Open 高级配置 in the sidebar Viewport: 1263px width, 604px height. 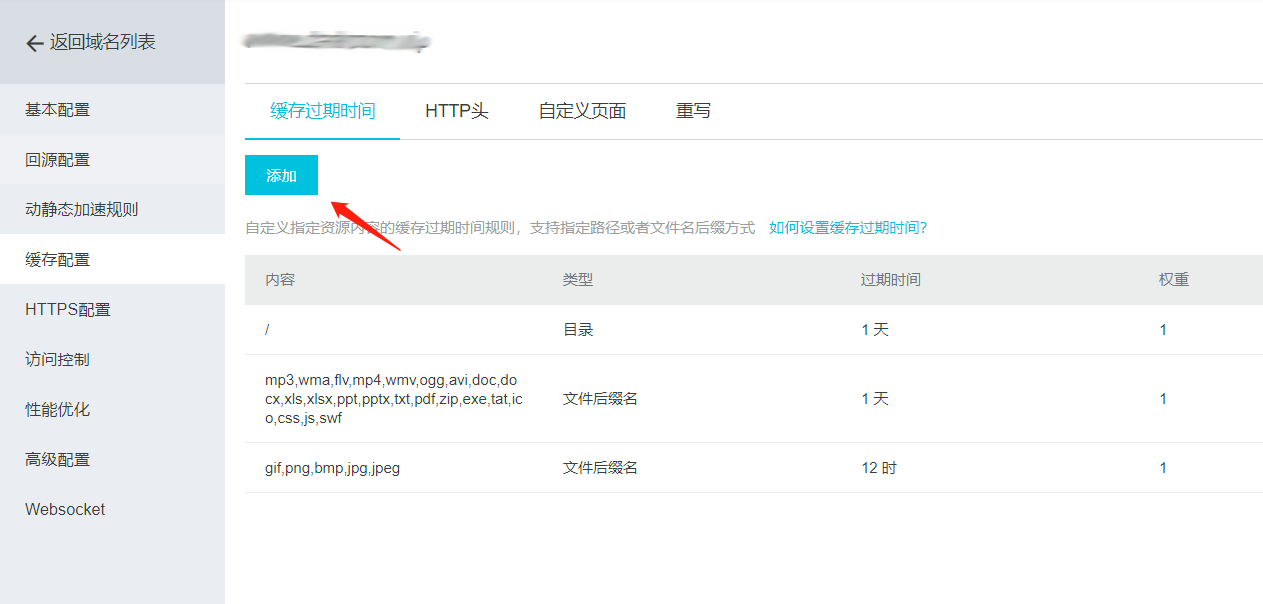pos(57,460)
